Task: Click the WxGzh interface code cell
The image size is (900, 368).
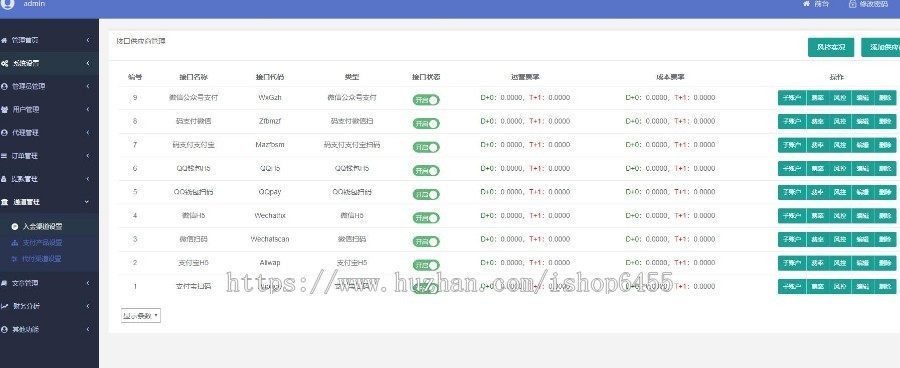Action: [270, 98]
